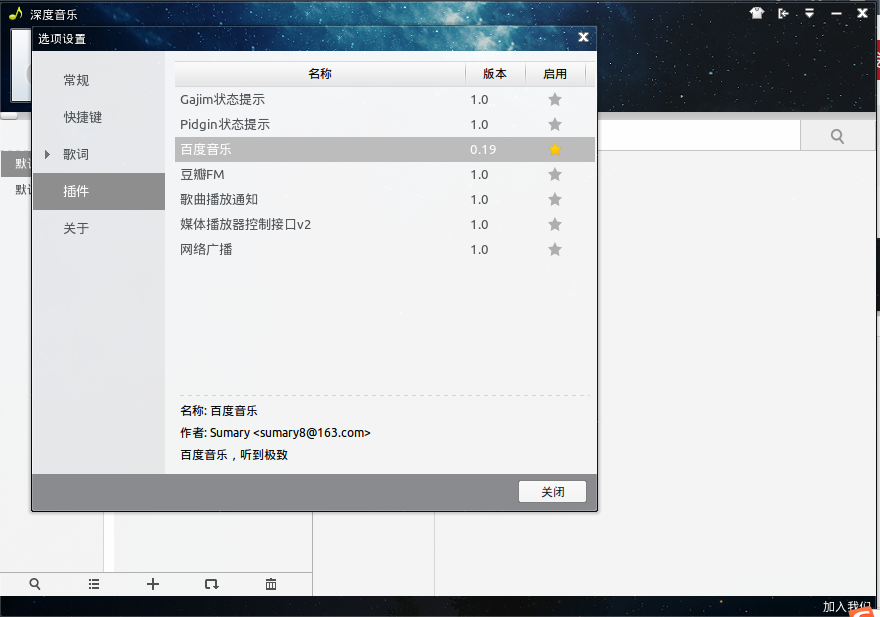880x617 pixels.
Task: Minimize the 深度音乐 main window
Action: (x=836, y=13)
